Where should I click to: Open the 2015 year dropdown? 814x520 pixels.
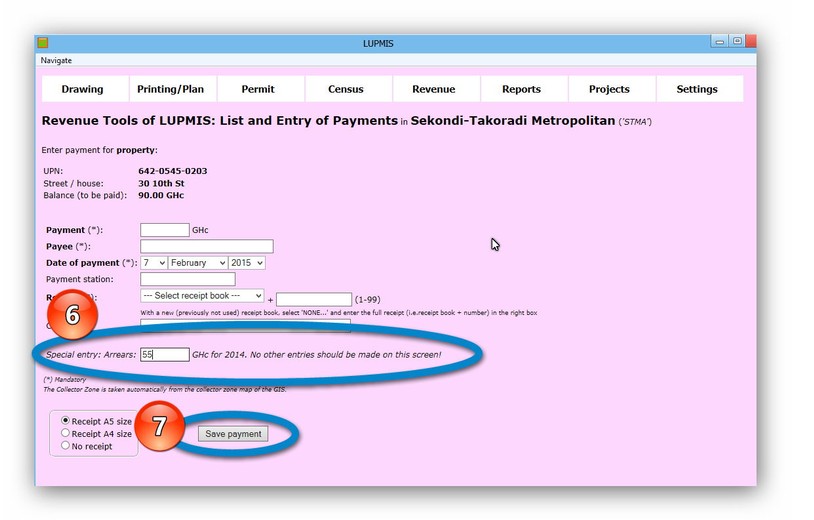(x=247, y=263)
